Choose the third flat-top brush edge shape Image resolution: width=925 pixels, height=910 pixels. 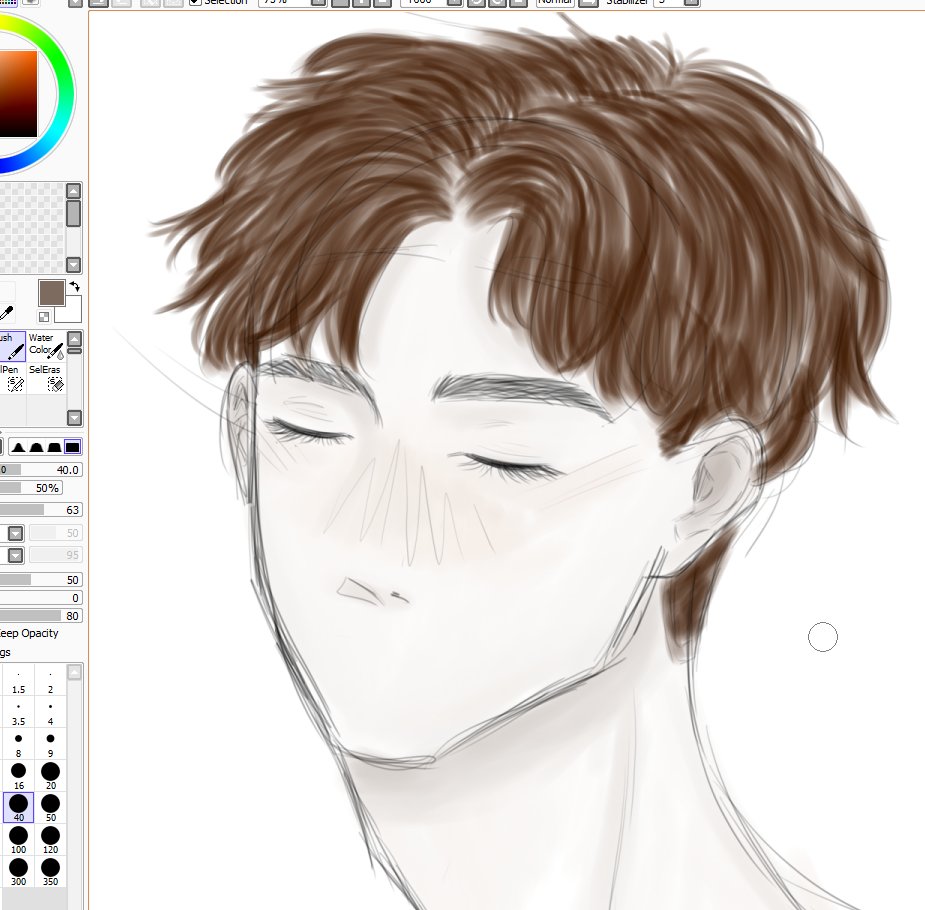[54, 447]
